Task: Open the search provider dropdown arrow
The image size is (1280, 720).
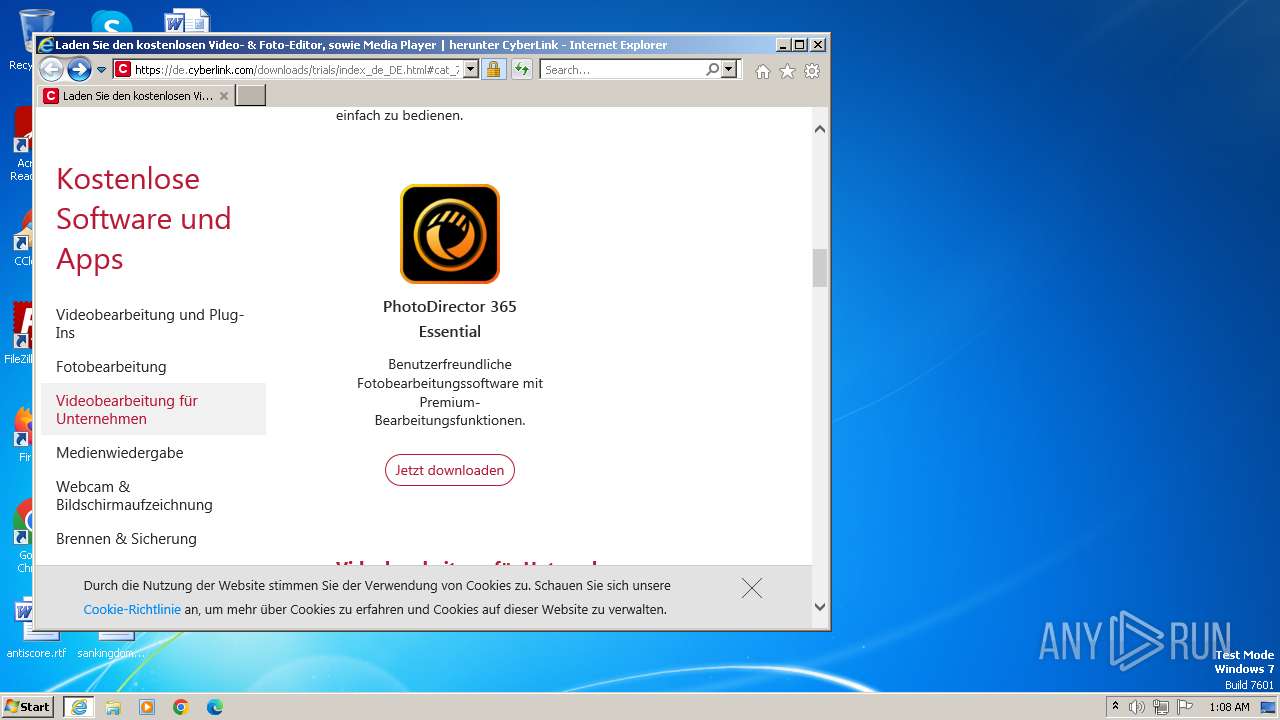Action: pyautogui.click(x=729, y=70)
